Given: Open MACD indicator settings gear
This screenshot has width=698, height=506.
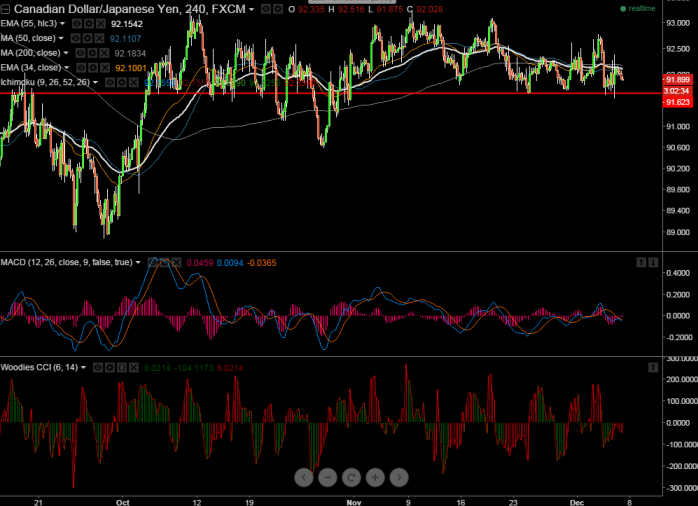Looking at the screenshot, I should 164,263.
